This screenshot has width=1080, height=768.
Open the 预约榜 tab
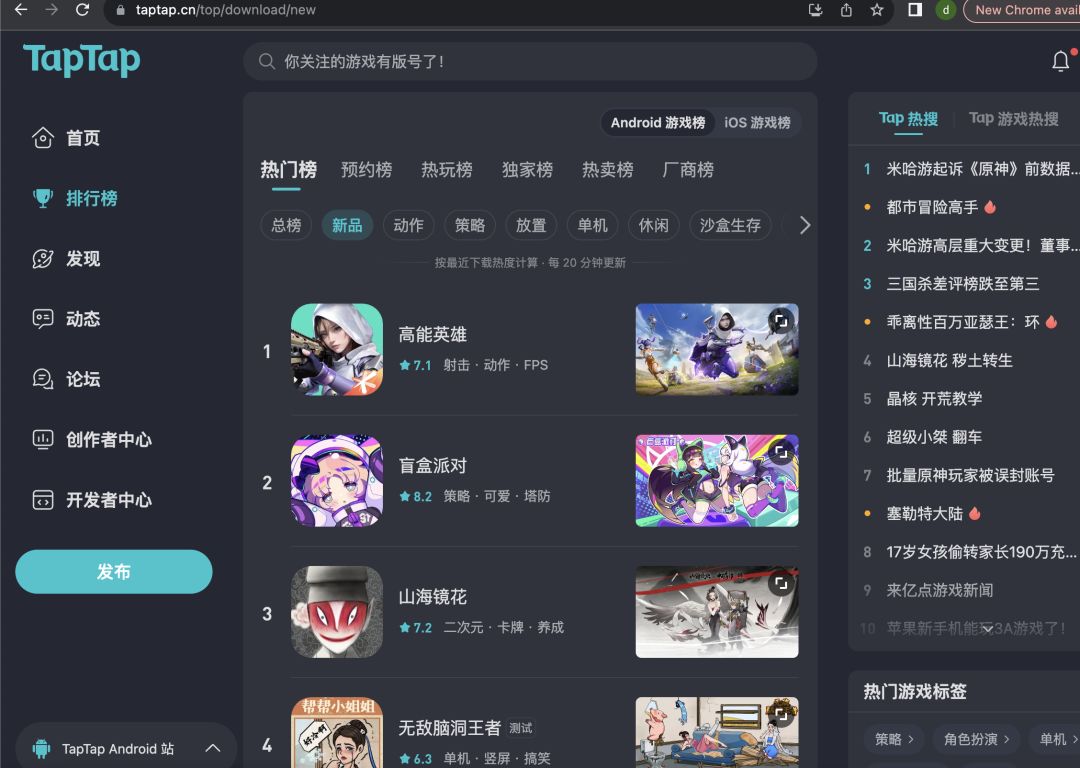[366, 169]
